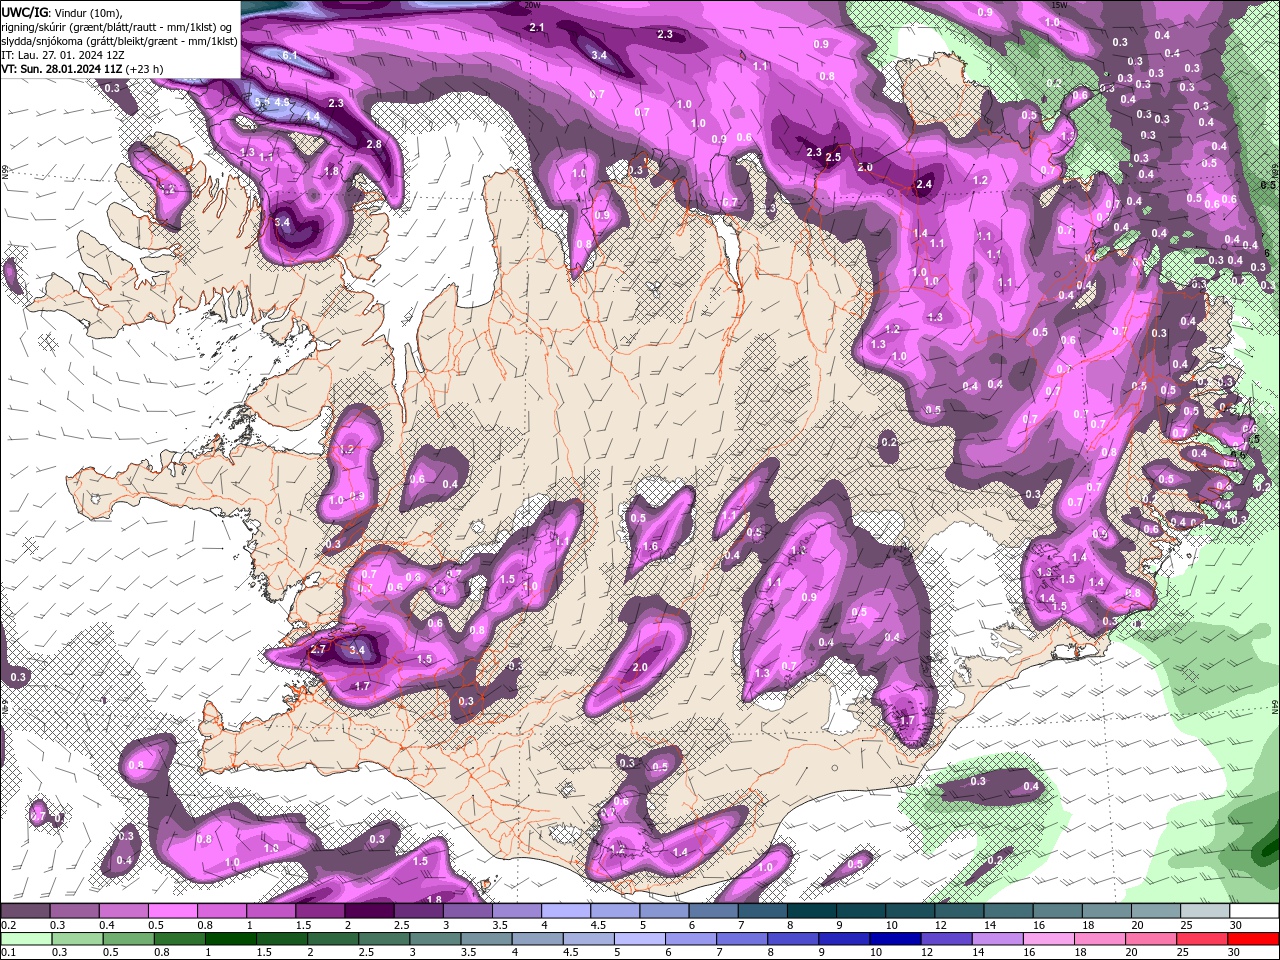Click the 'VT: Sun. 28.01.2024 11Z' valid time

click(62, 69)
